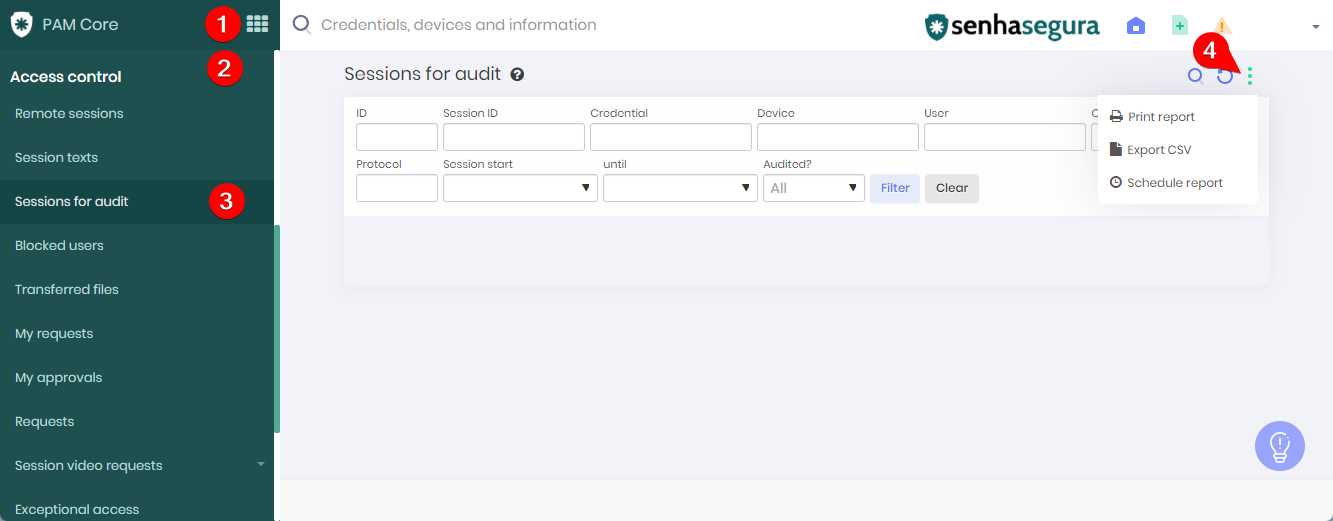Click the Filter button
The image size is (1333, 521).
pos(895,188)
